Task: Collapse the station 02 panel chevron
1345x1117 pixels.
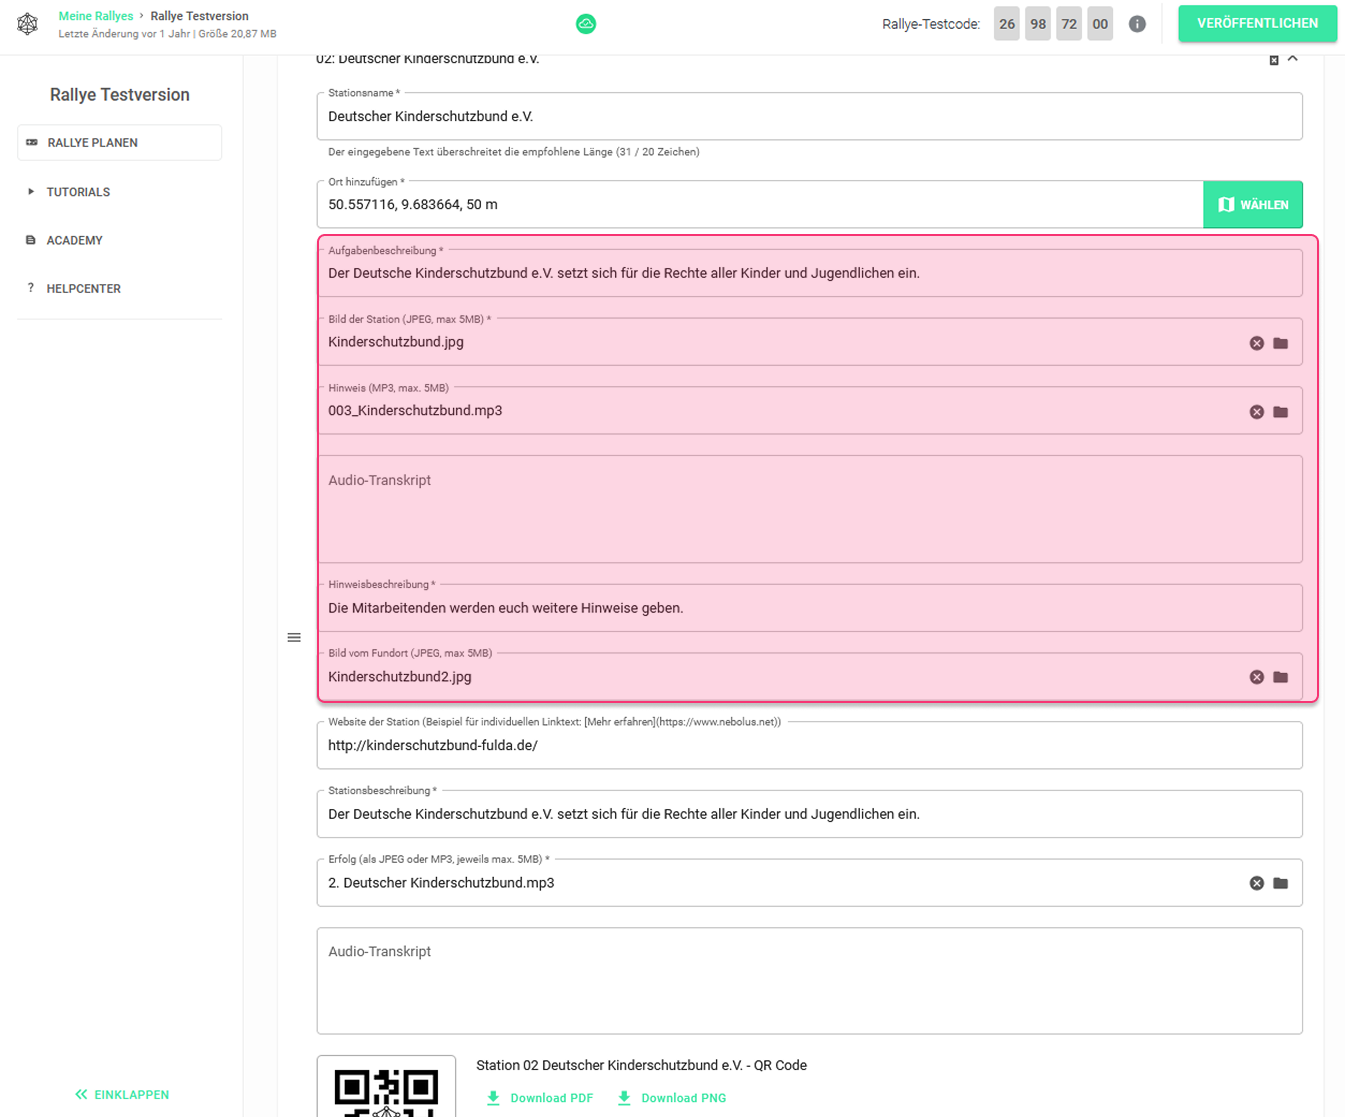Action: (1293, 60)
